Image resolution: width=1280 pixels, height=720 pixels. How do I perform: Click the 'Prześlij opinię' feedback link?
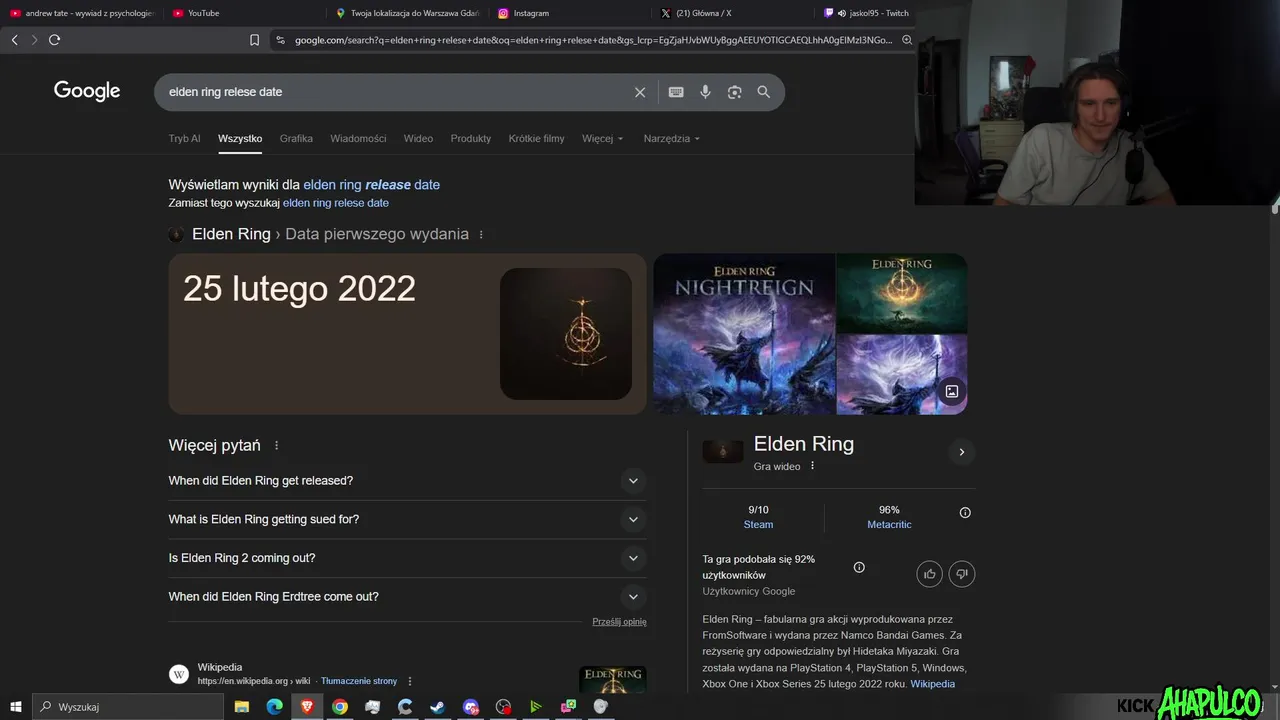point(619,622)
